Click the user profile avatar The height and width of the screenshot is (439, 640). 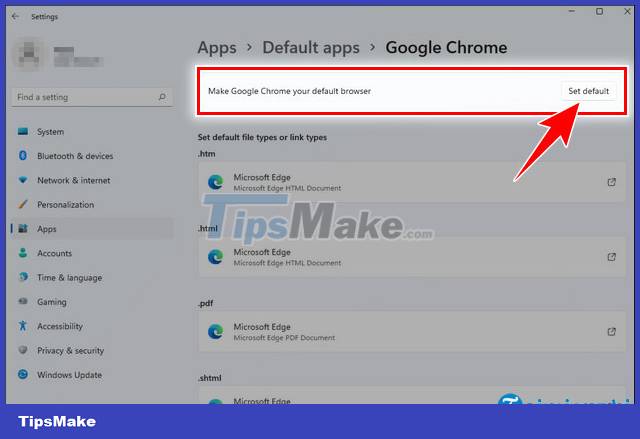[x=28, y=55]
